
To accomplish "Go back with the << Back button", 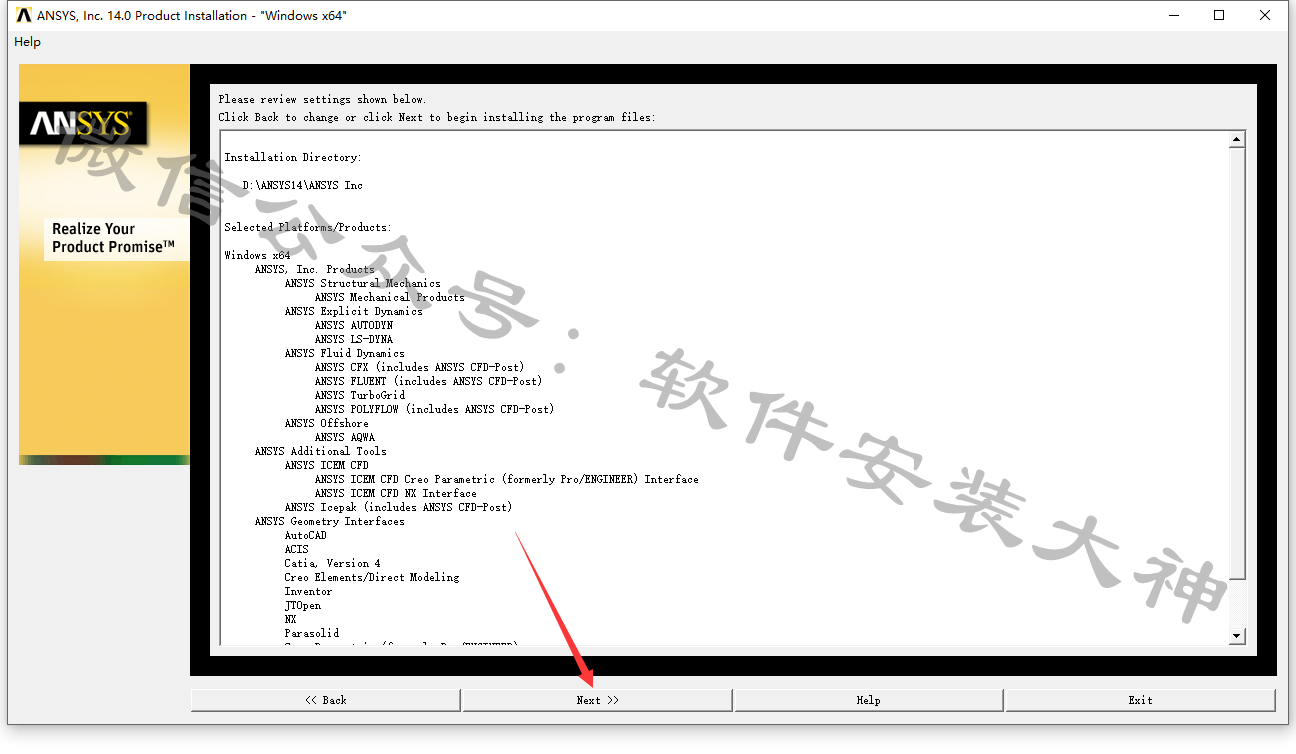I will (326, 700).
